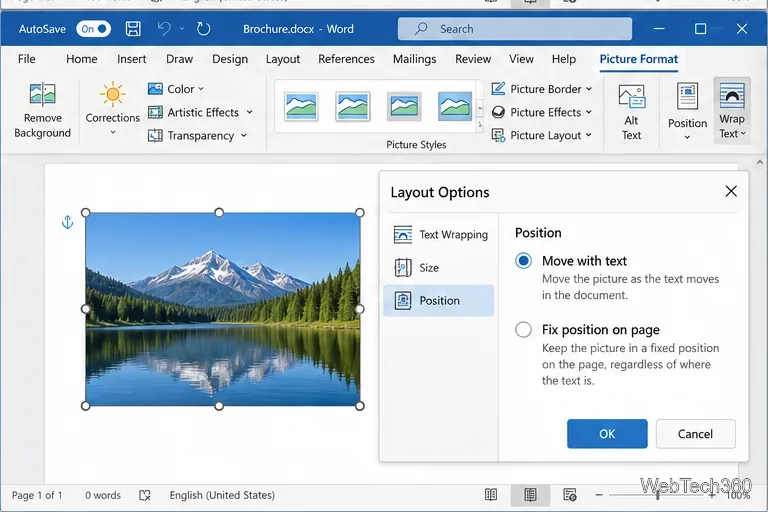Switch to the Insert tab

[x=131, y=59]
